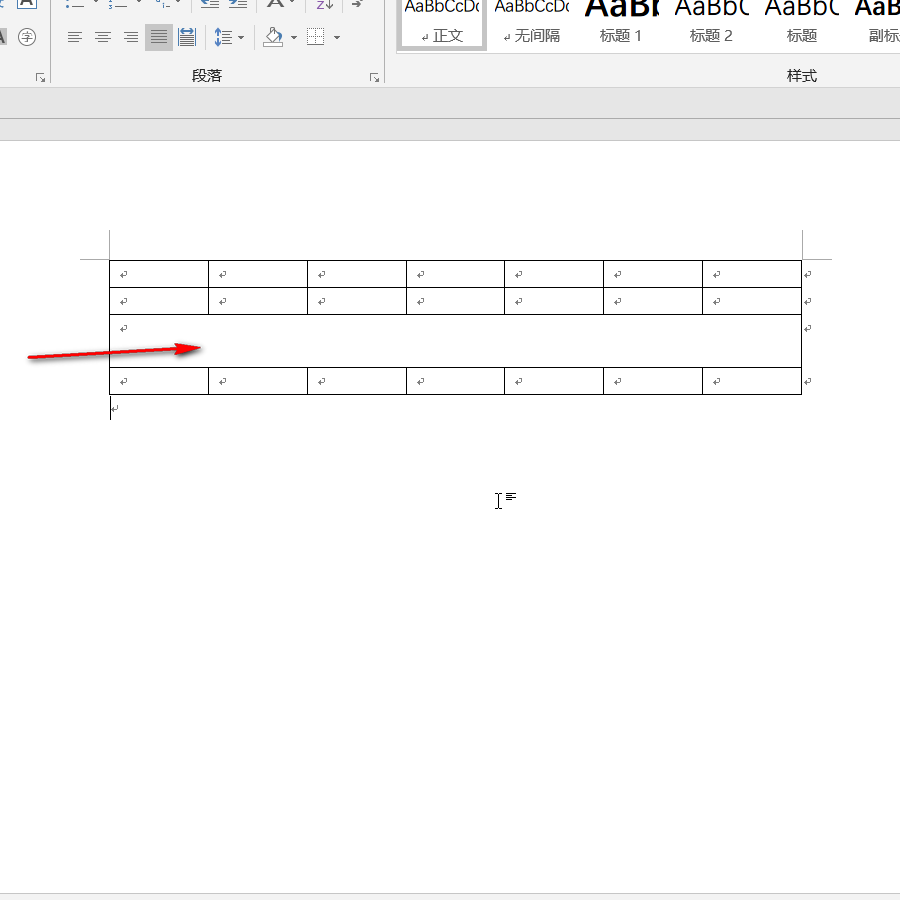Apply shading with the paint bucket
This screenshot has height=900, width=900.
(x=273, y=38)
